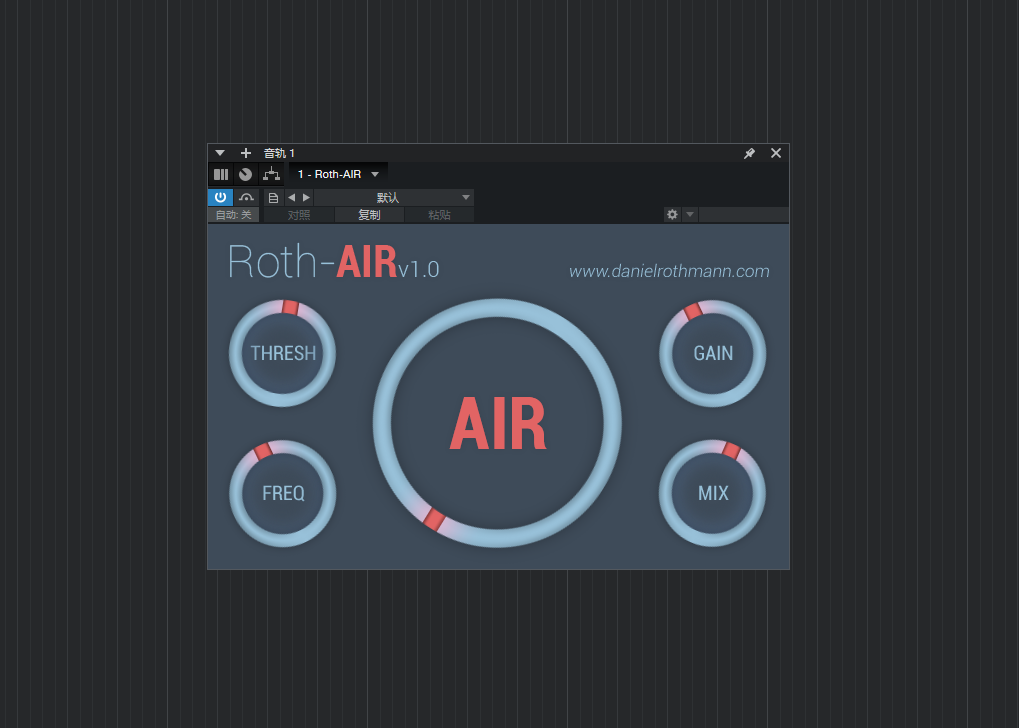Image resolution: width=1019 pixels, height=728 pixels.
Task: Click the knob view icon beside the bars icon
Action: [245, 174]
